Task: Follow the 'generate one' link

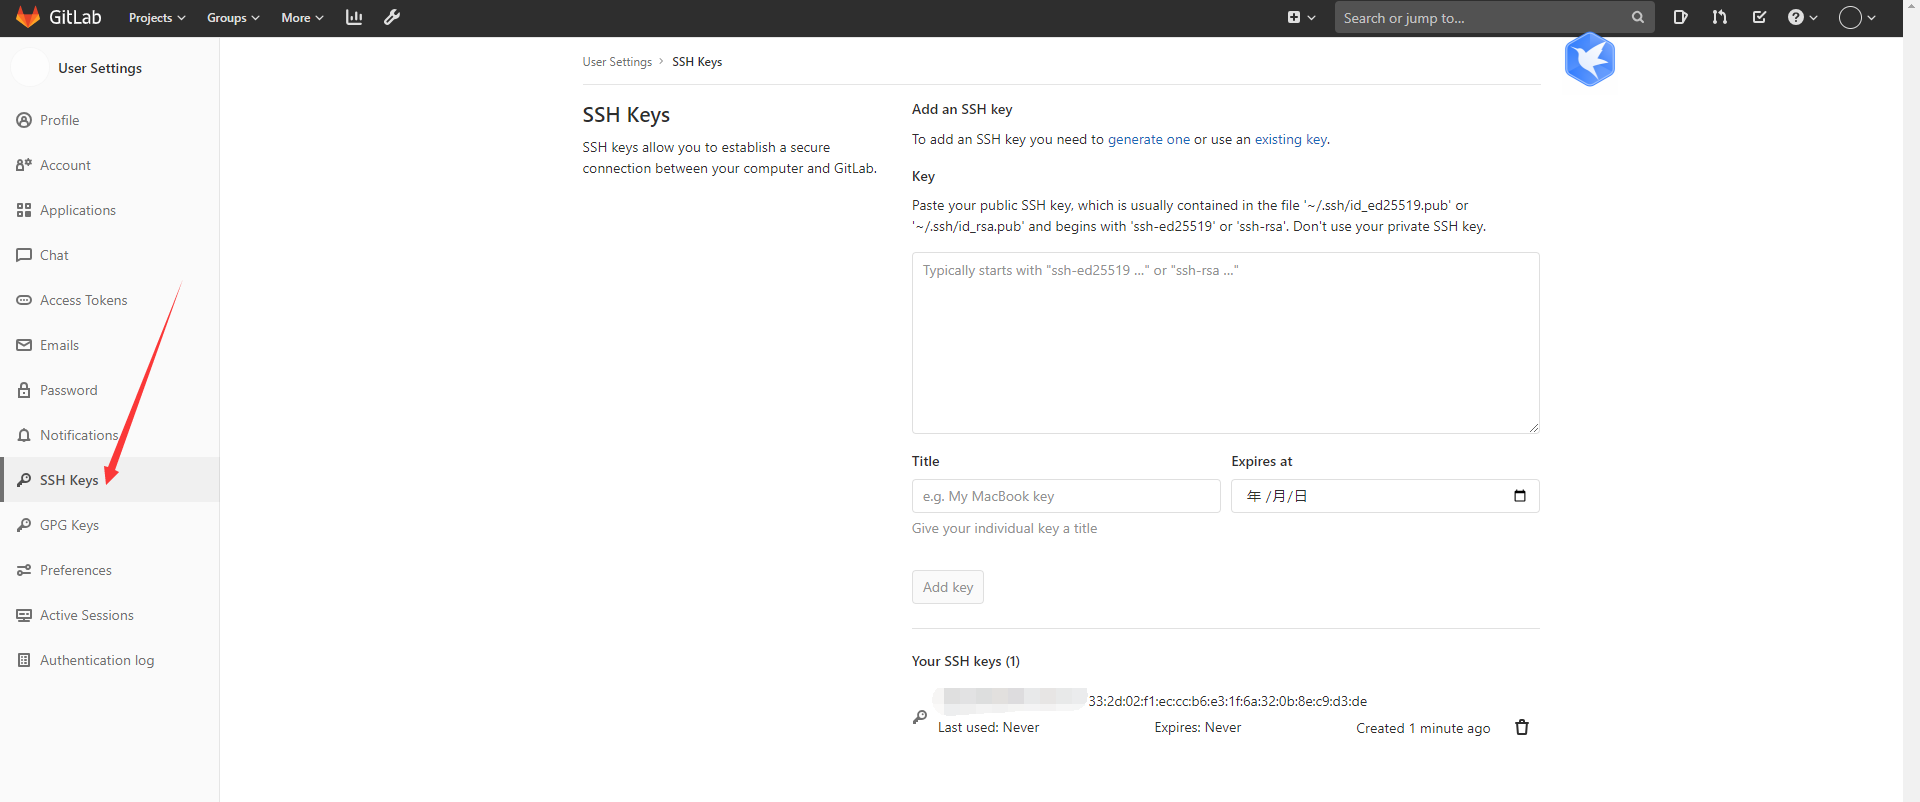Action: click(x=1149, y=139)
